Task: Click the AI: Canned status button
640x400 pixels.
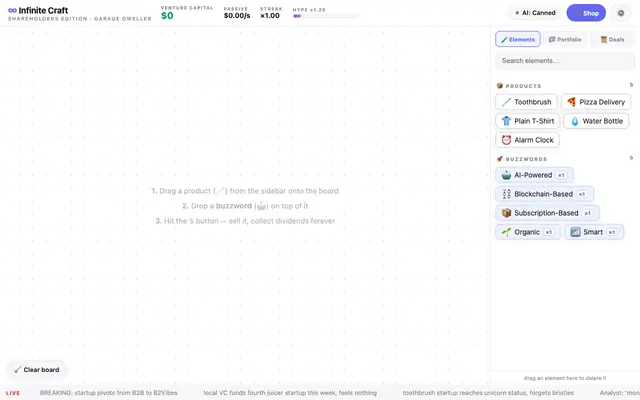Action: pos(536,13)
